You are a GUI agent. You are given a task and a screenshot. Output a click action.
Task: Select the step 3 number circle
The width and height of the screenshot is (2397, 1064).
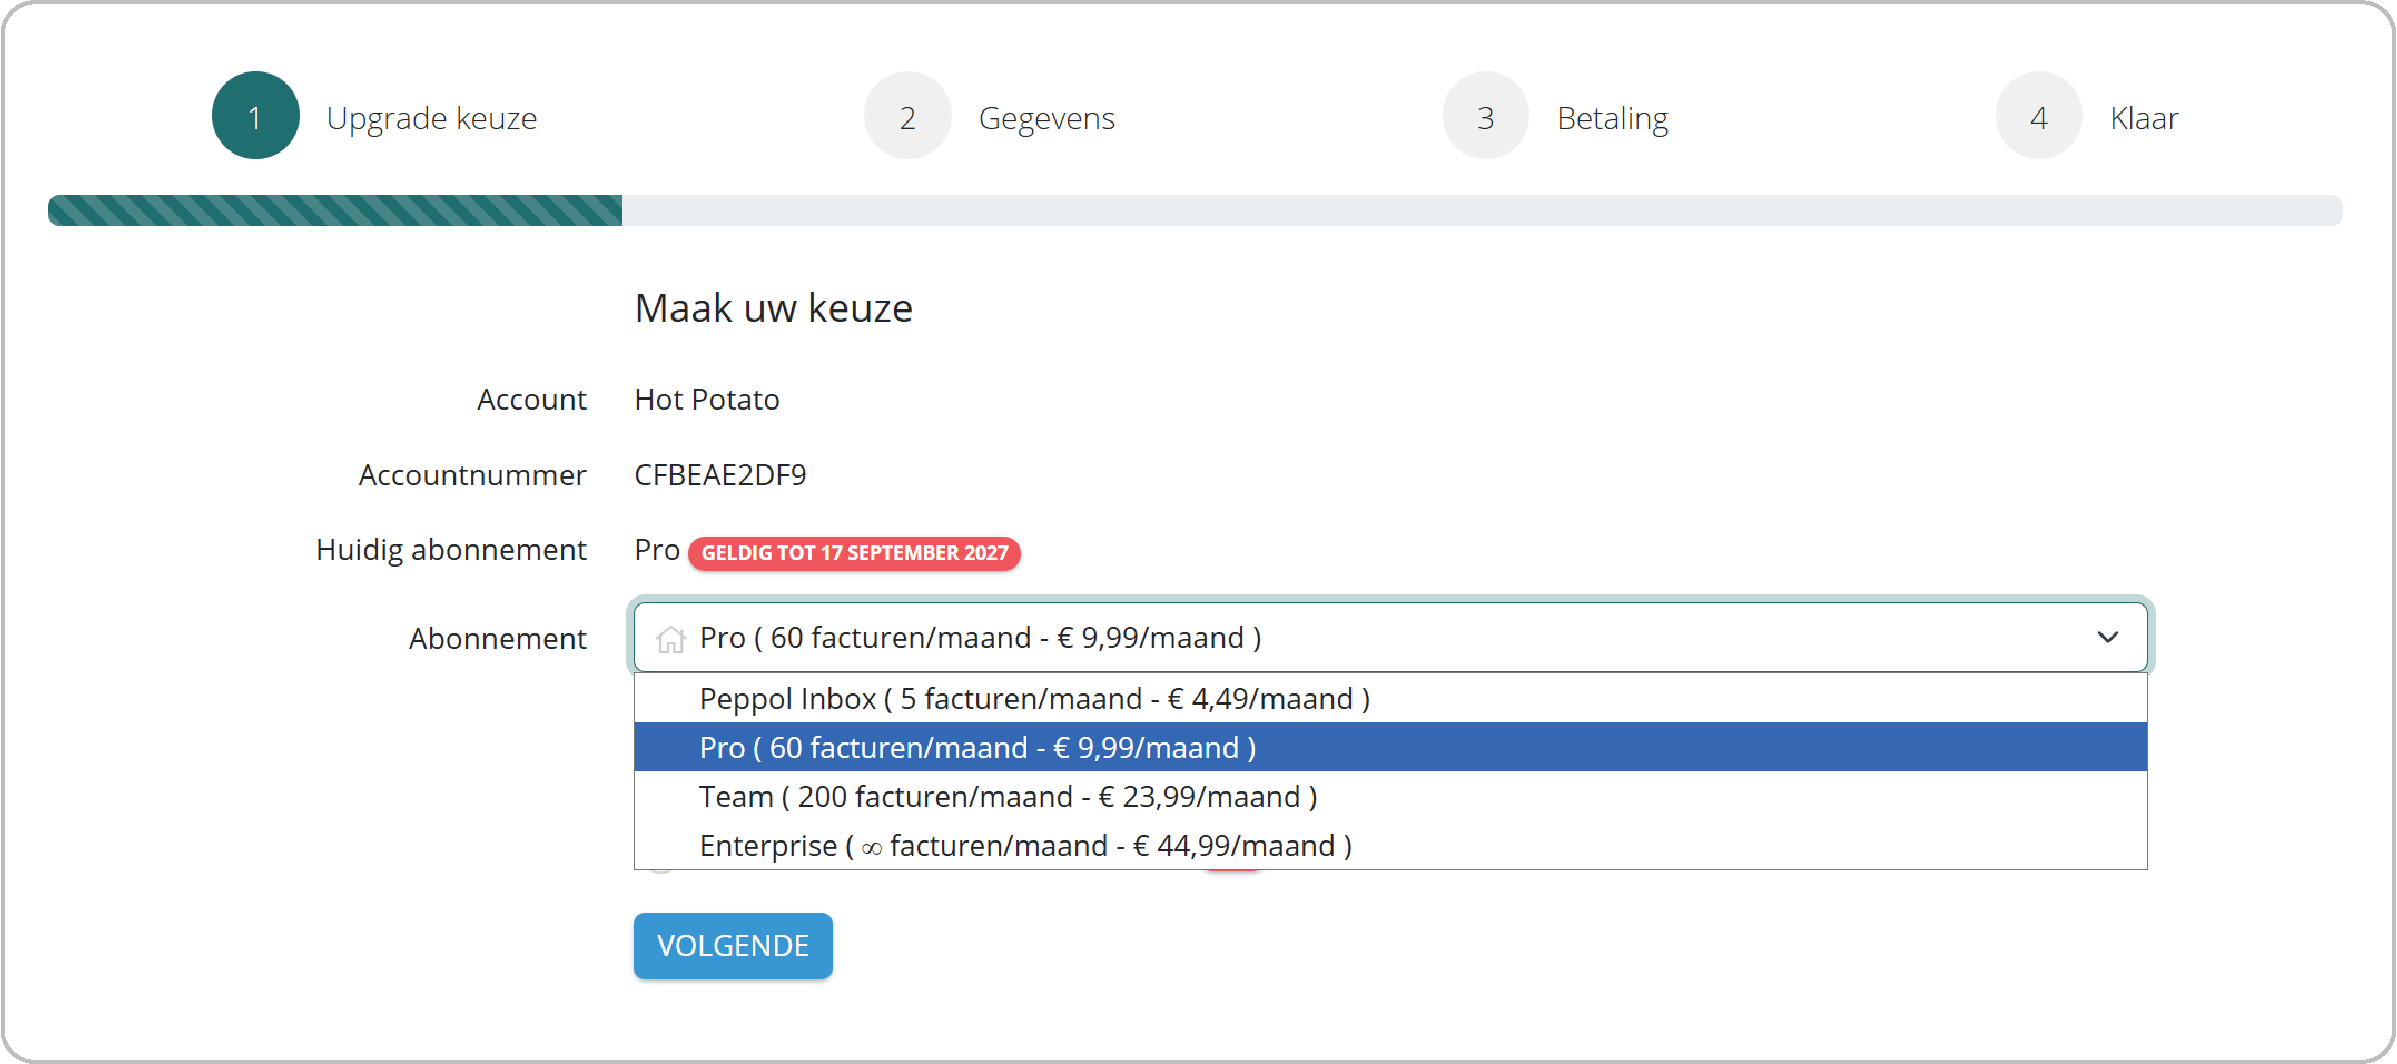[x=1485, y=116]
